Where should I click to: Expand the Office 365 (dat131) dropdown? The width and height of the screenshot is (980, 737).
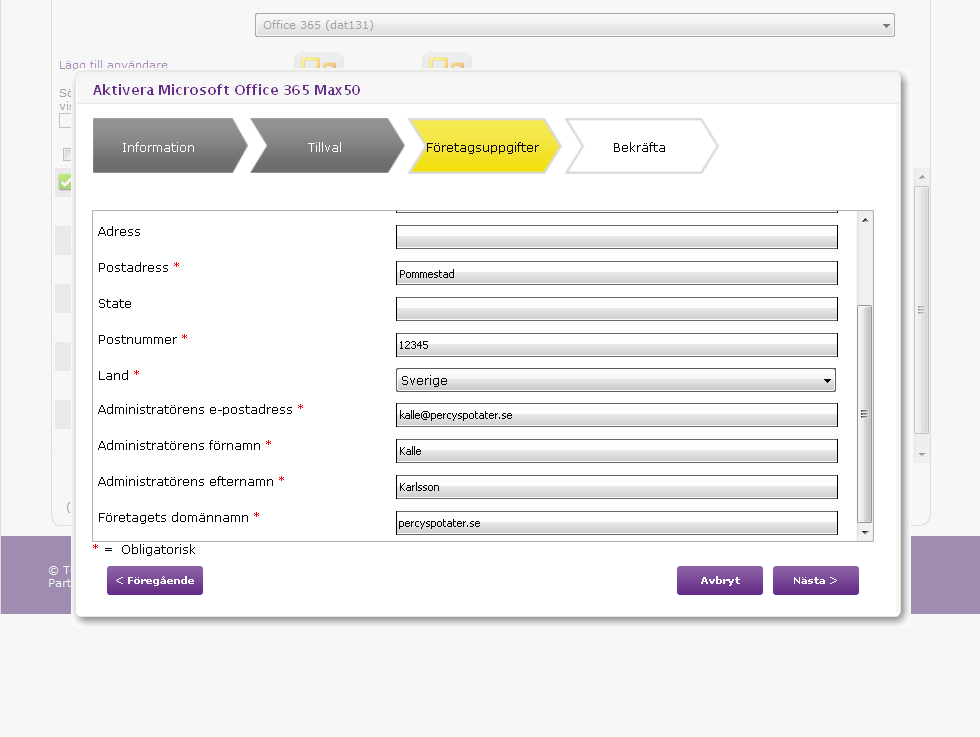click(575, 25)
